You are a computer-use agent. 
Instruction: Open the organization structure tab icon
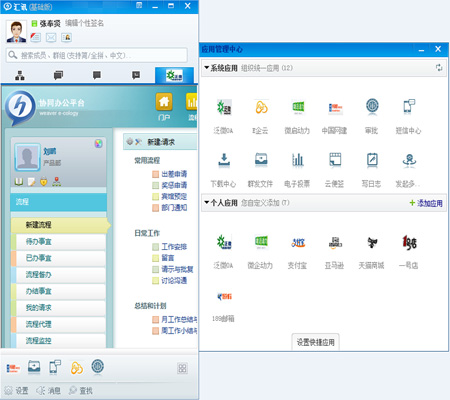click(x=20, y=76)
